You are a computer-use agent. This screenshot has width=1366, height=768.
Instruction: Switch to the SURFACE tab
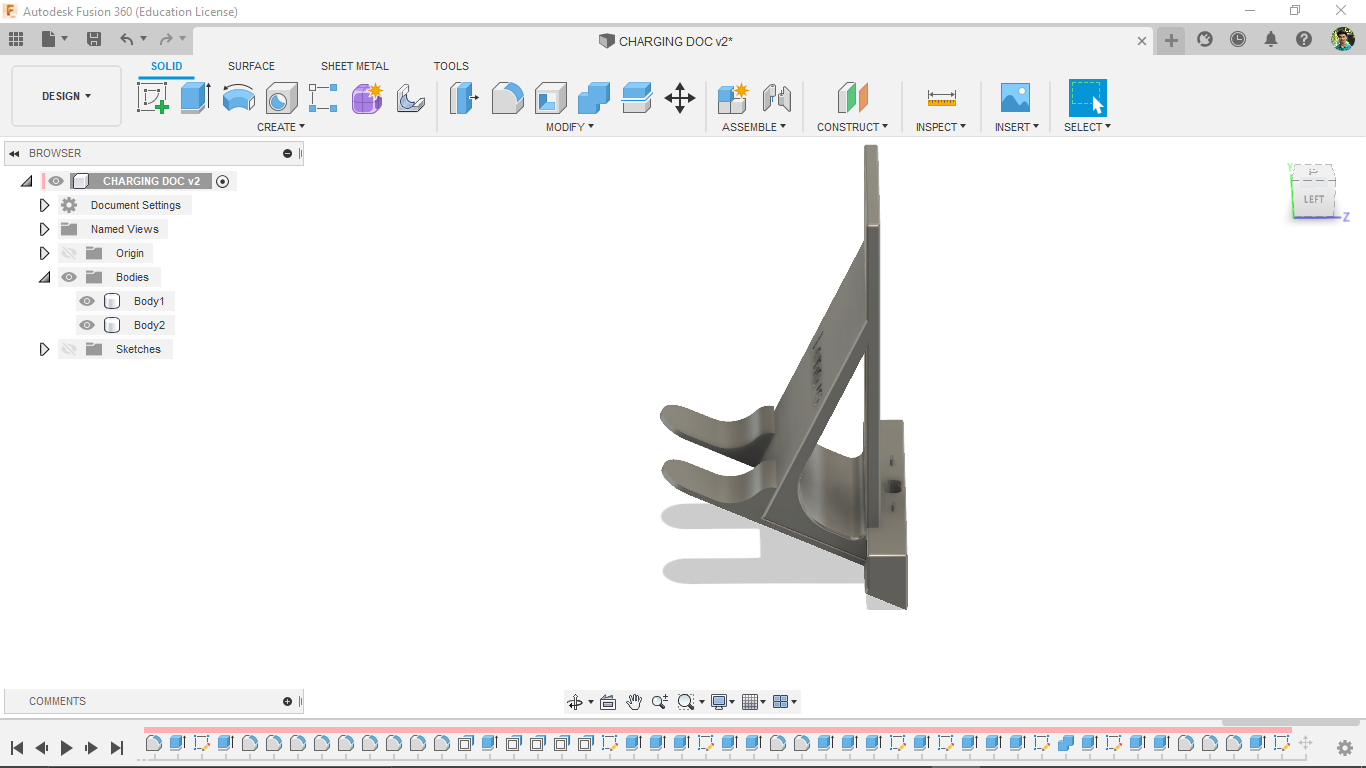251,66
